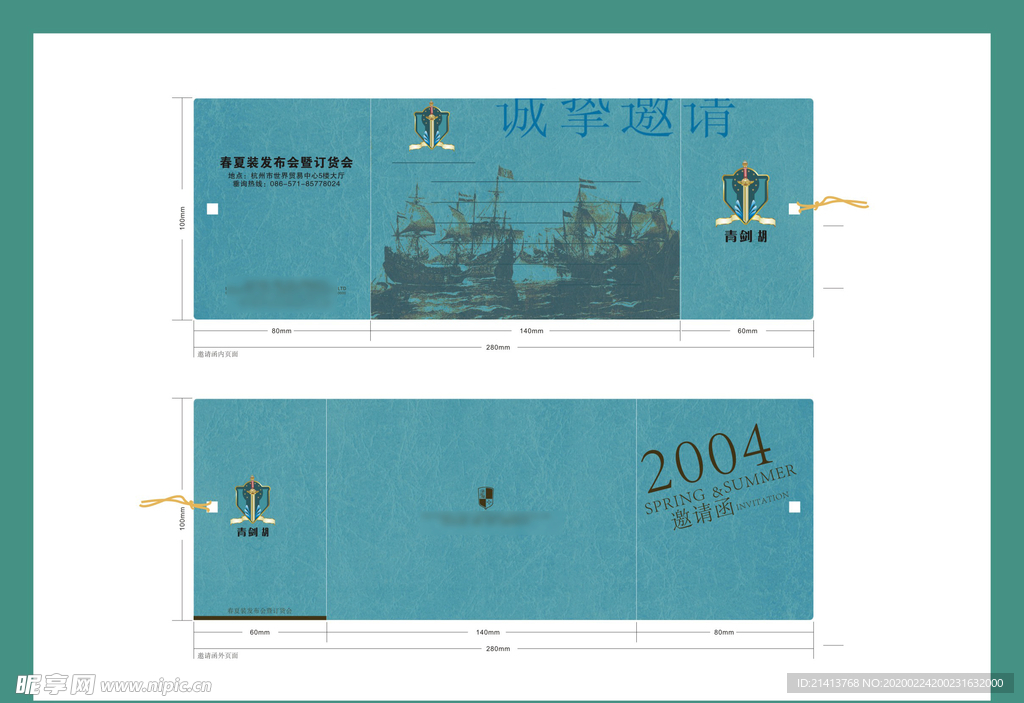Select the gold tassel string on the inner page
Viewport: 1024px width, 703px height.
point(833,204)
